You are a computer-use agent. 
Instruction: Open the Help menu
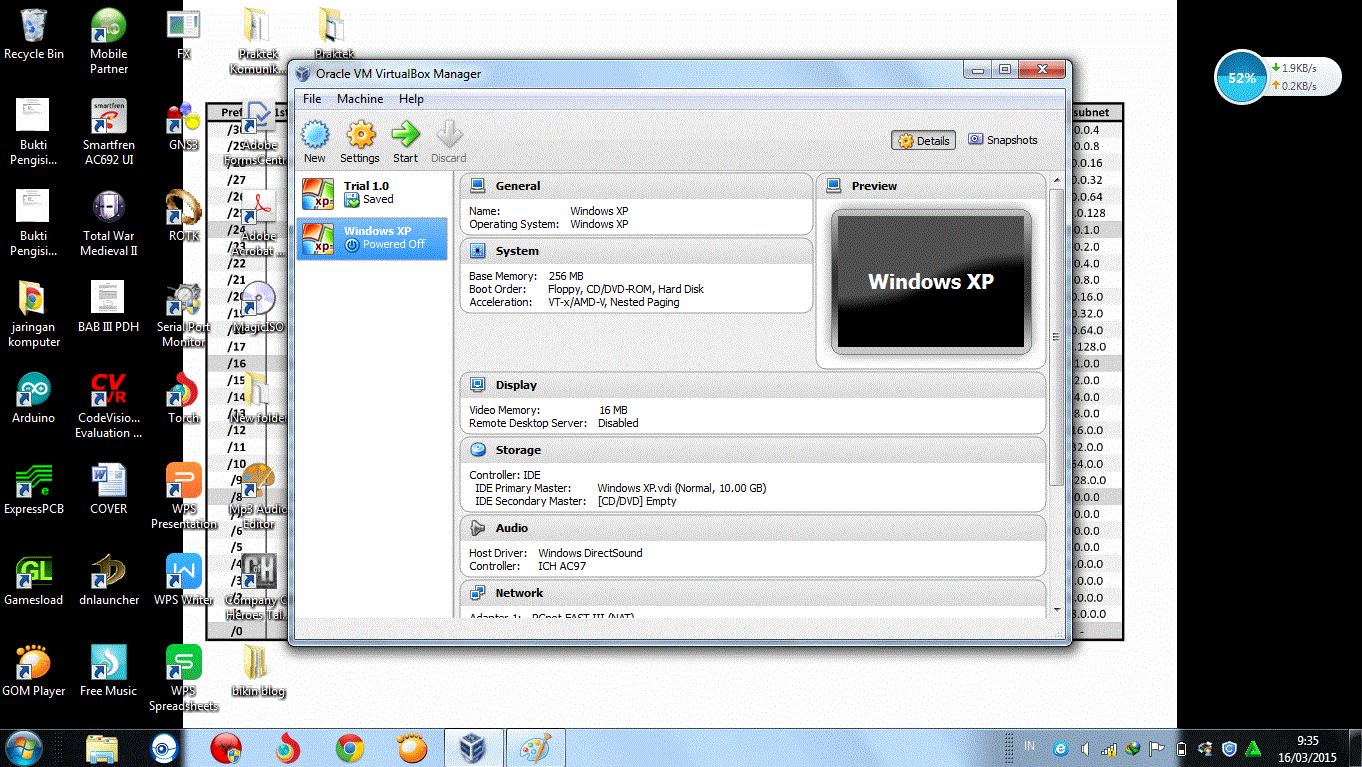point(411,99)
